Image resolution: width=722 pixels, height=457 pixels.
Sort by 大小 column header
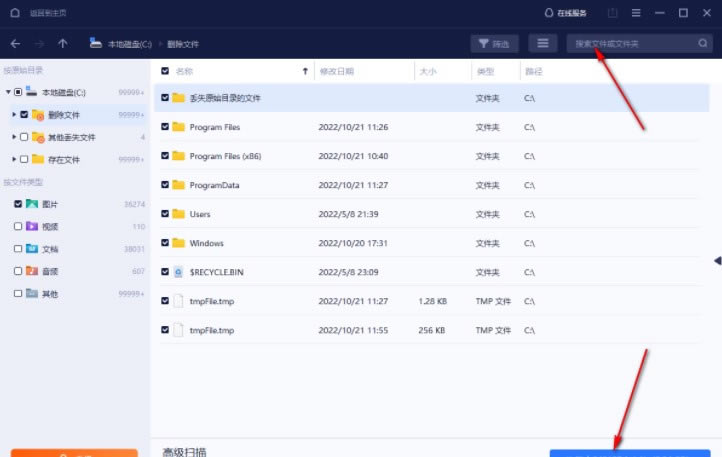pos(428,72)
